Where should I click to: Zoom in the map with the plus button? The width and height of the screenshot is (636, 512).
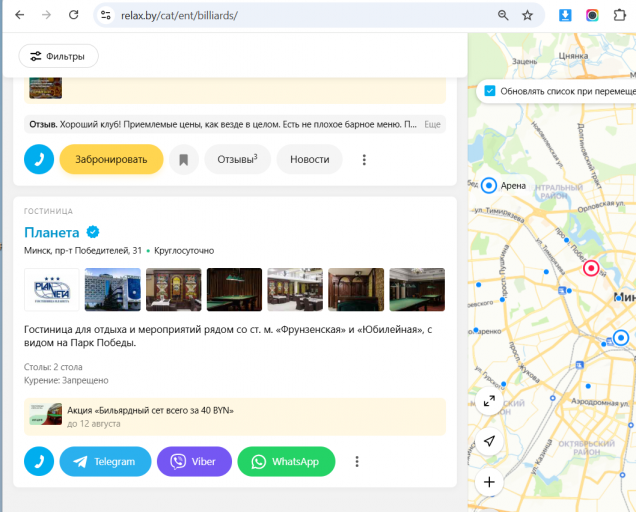point(489,482)
